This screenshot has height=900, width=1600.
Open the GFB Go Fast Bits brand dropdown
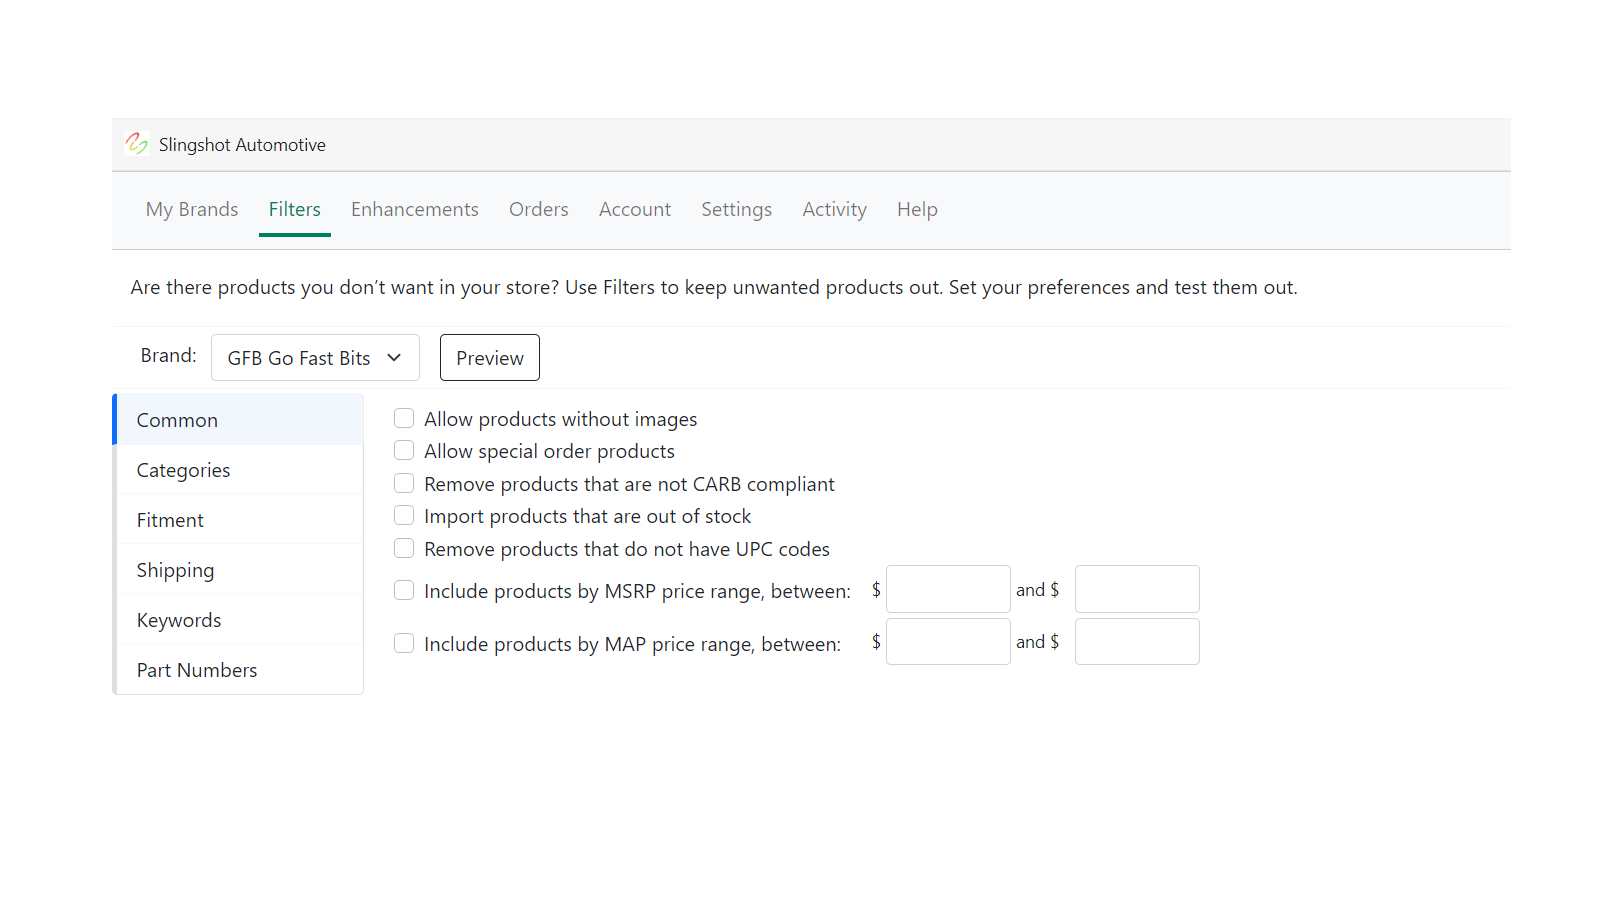[315, 357]
